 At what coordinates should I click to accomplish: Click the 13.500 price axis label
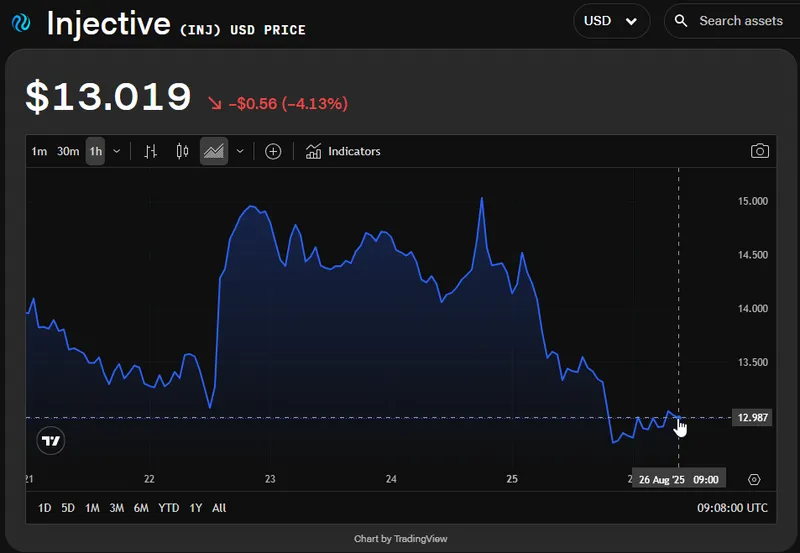[x=753, y=362]
